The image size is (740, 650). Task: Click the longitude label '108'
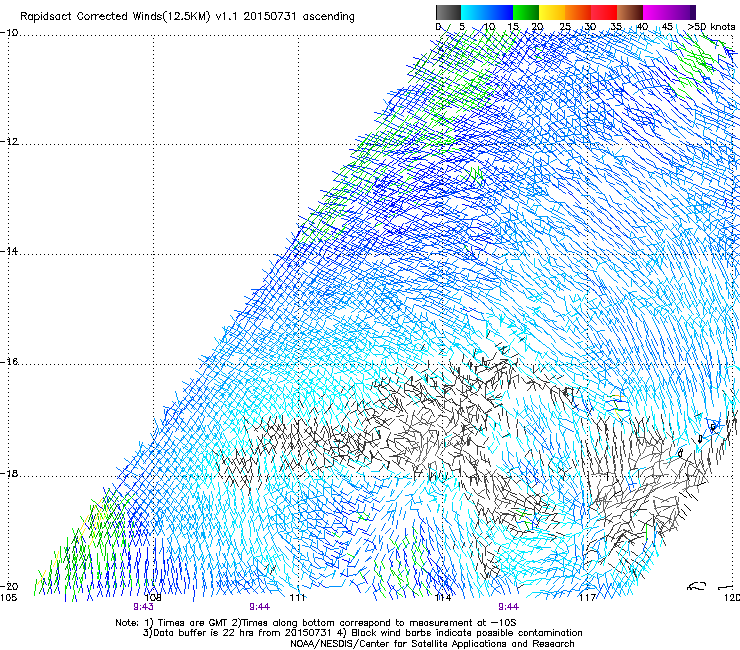tap(152, 598)
